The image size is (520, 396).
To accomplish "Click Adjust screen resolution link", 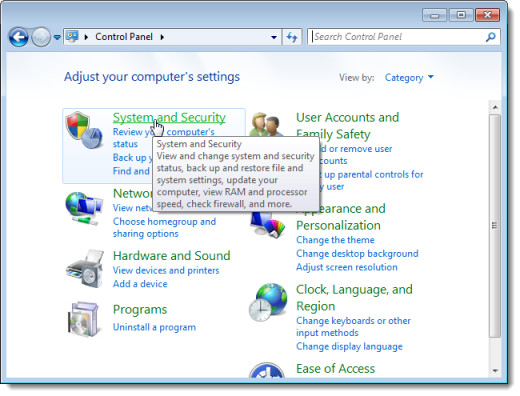I will (347, 267).
